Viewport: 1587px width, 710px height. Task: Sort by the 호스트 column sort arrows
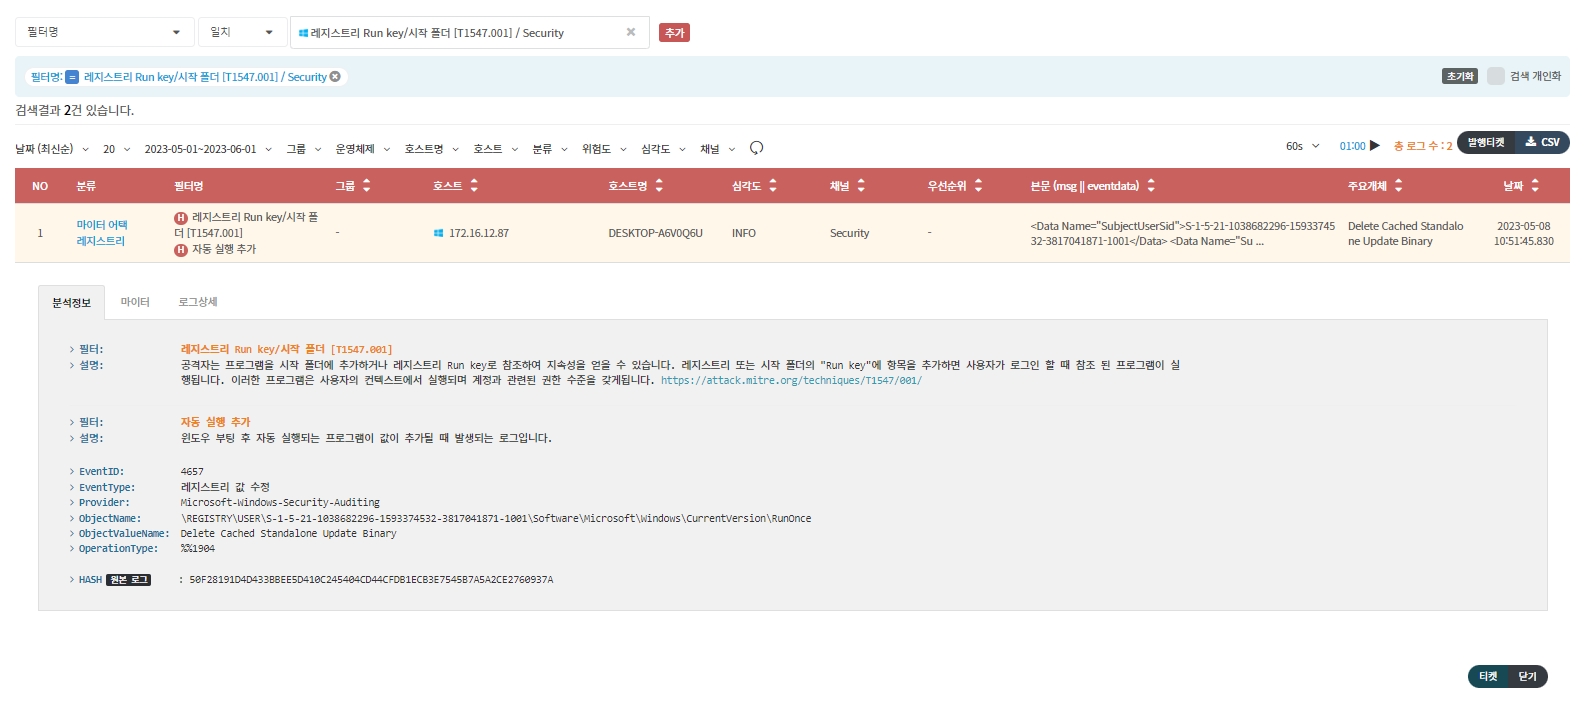click(x=474, y=186)
